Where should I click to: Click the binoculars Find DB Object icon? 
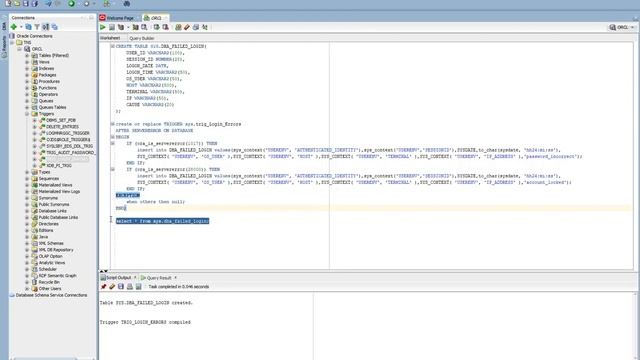tap(127, 4)
